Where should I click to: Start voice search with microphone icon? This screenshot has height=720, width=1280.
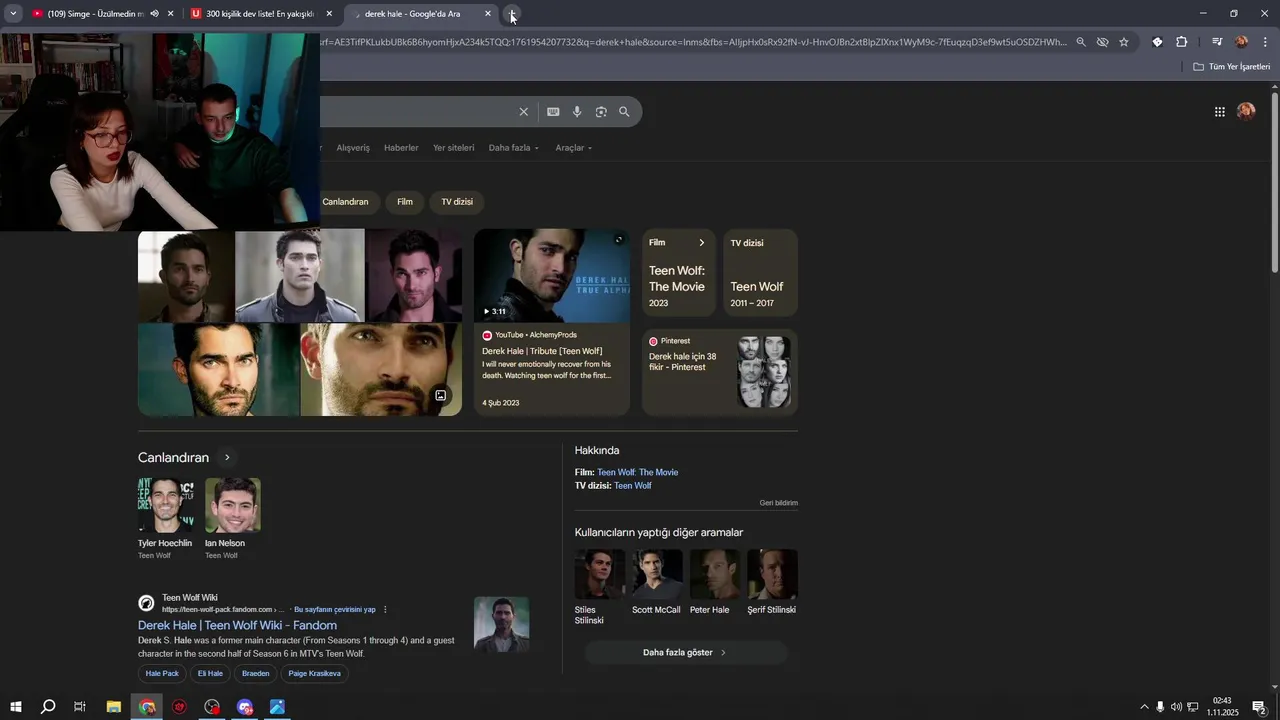[x=577, y=112]
